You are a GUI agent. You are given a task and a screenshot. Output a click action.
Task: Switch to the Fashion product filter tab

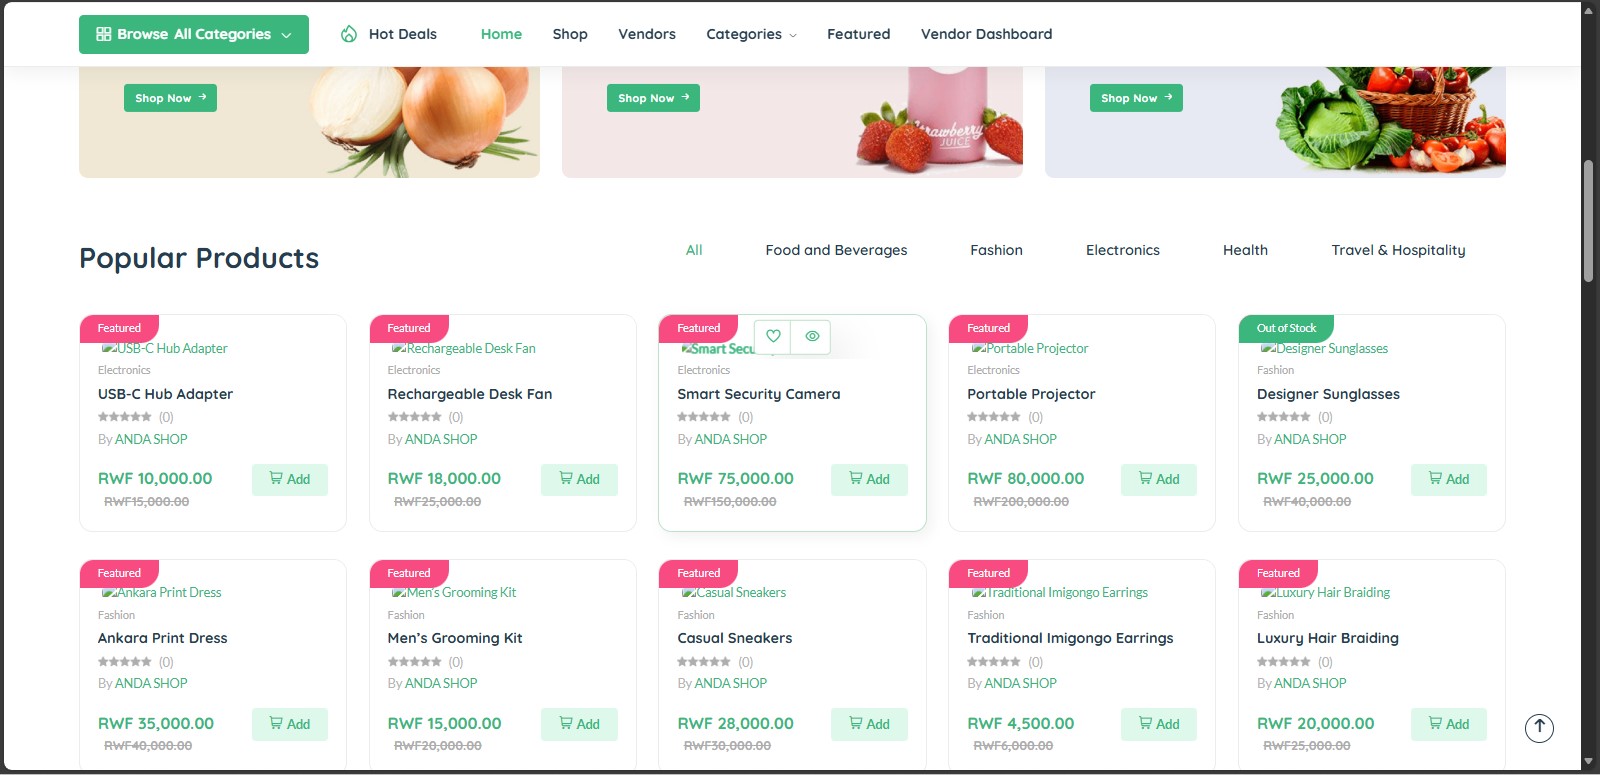(996, 250)
